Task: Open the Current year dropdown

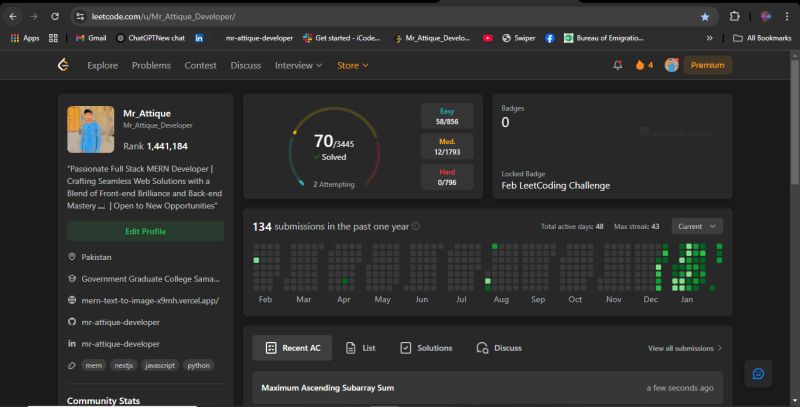Action: pos(697,226)
